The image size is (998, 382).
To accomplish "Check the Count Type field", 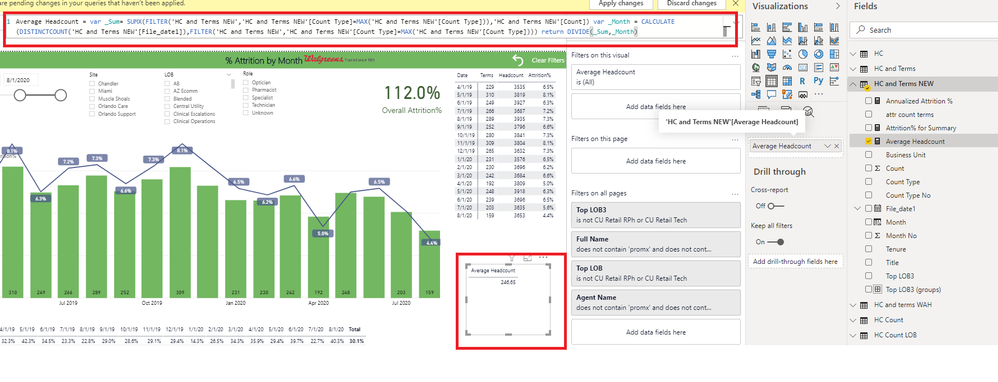I will 869,181.
